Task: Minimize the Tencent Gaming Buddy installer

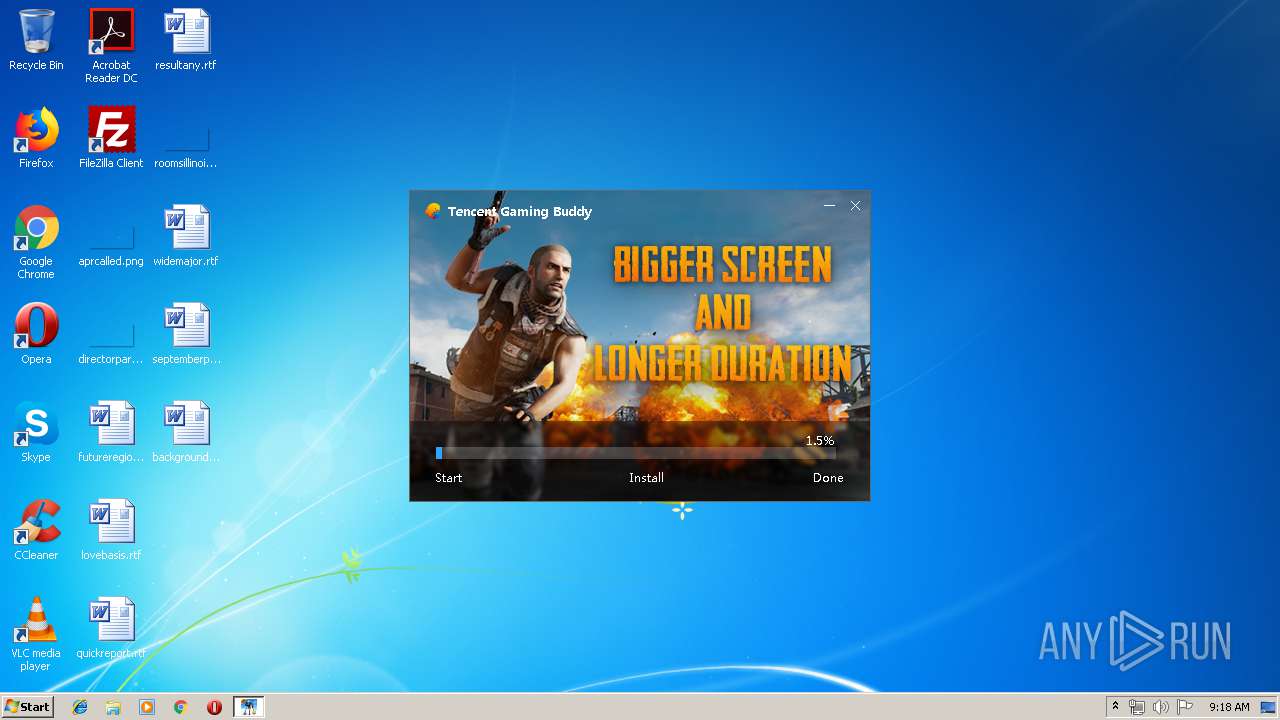Action: click(829, 205)
